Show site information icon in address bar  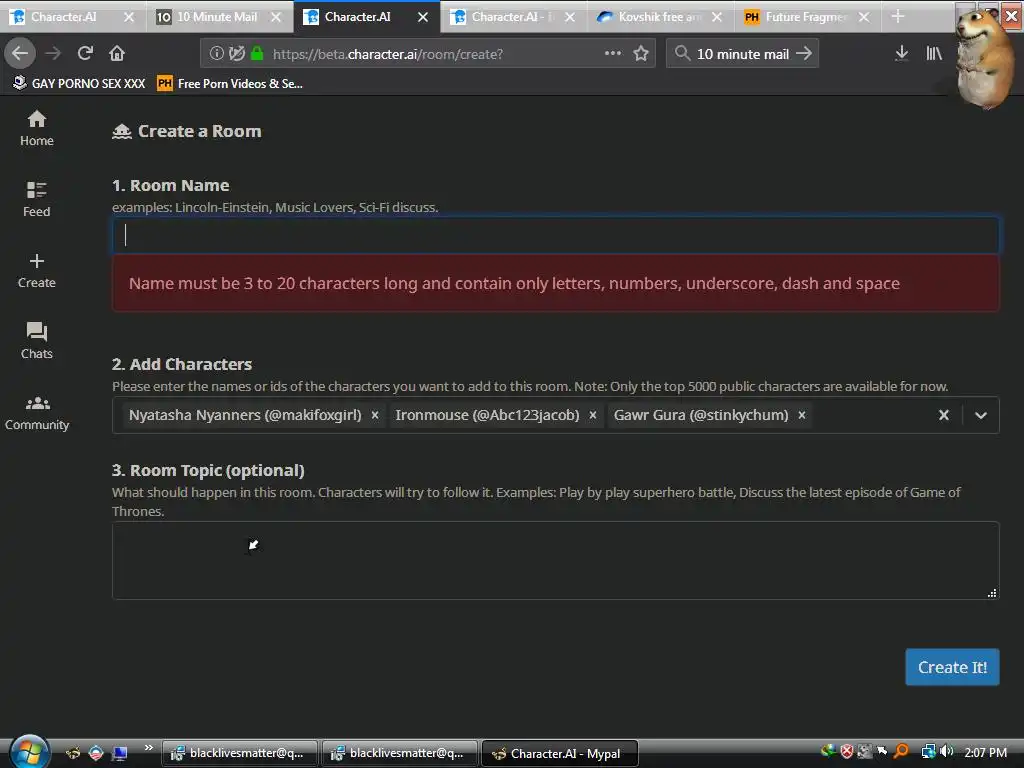[216, 54]
